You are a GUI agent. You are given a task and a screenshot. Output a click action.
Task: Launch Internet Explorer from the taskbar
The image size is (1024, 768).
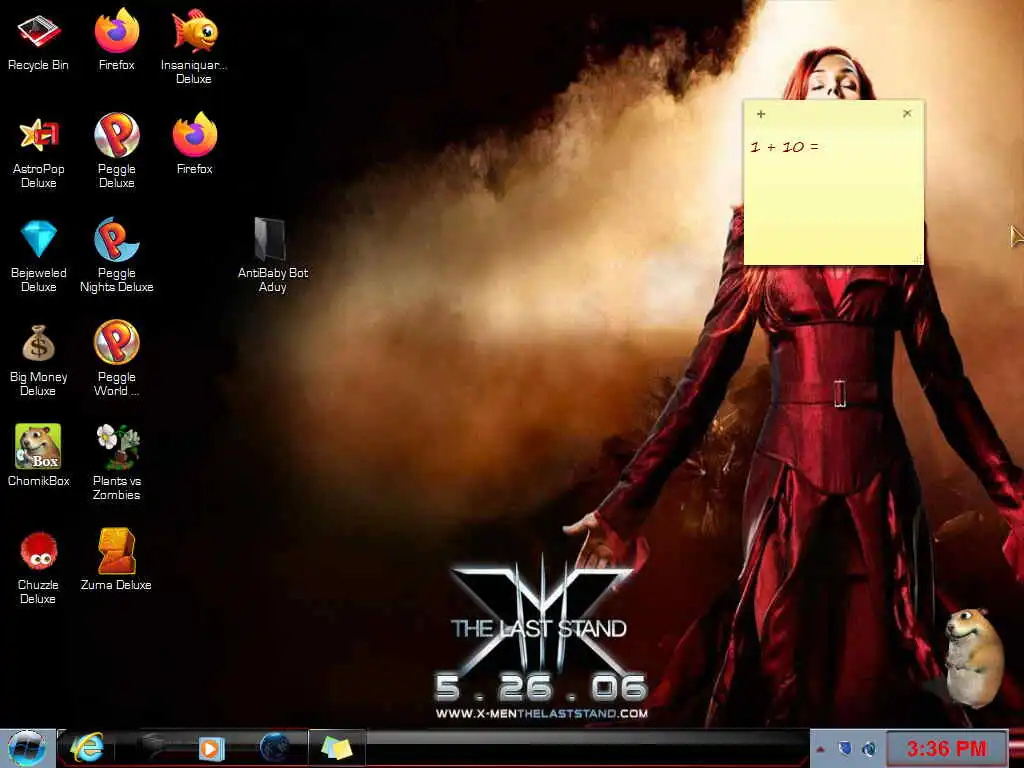click(86, 748)
